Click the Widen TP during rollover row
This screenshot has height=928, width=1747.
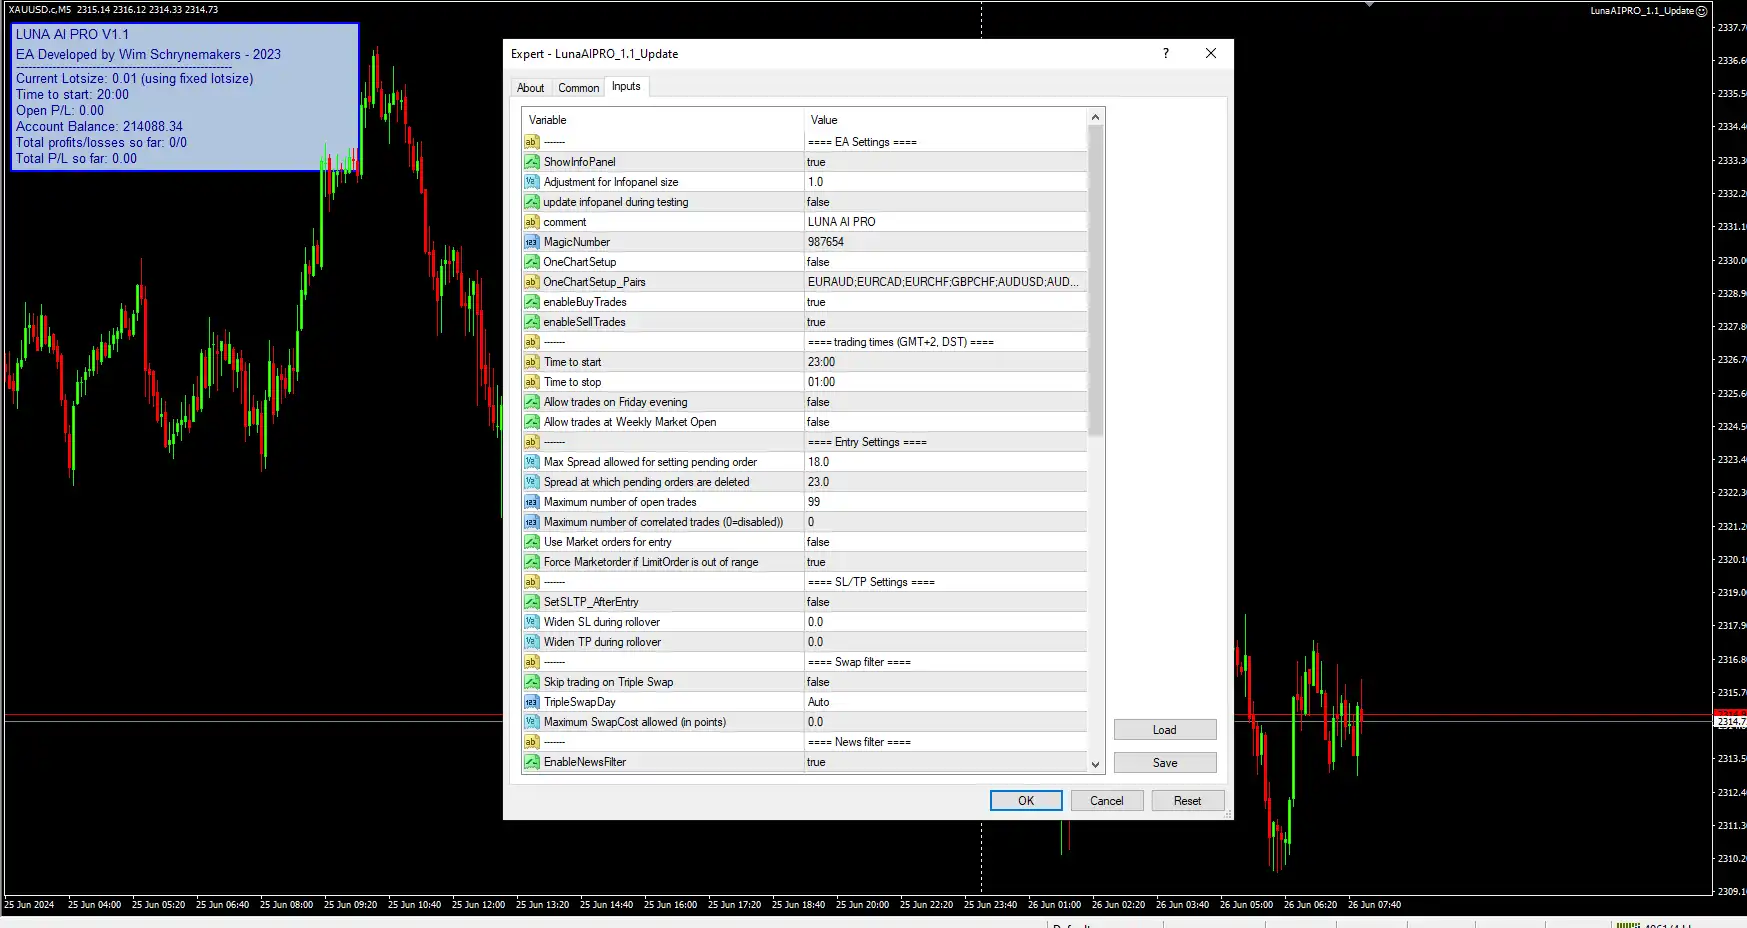(804, 642)
